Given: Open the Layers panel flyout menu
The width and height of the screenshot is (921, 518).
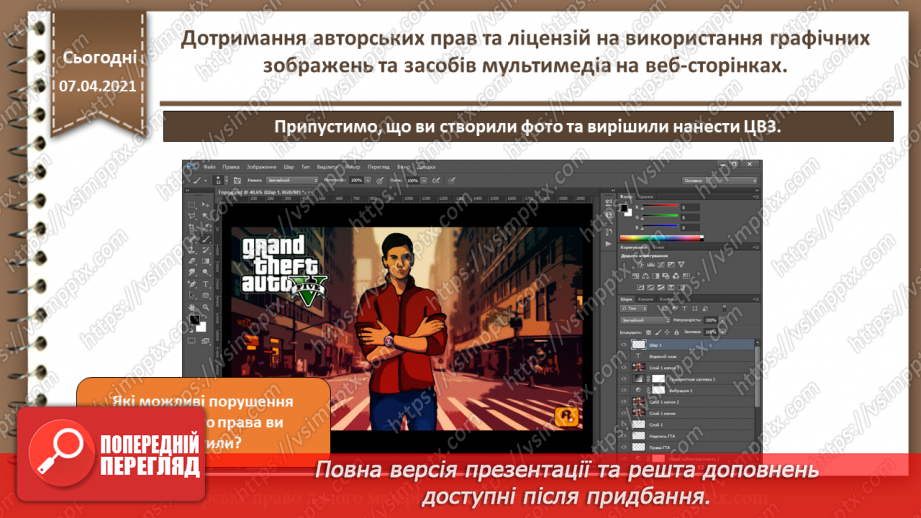Looking at the screenshot, I should pos(755,300).
